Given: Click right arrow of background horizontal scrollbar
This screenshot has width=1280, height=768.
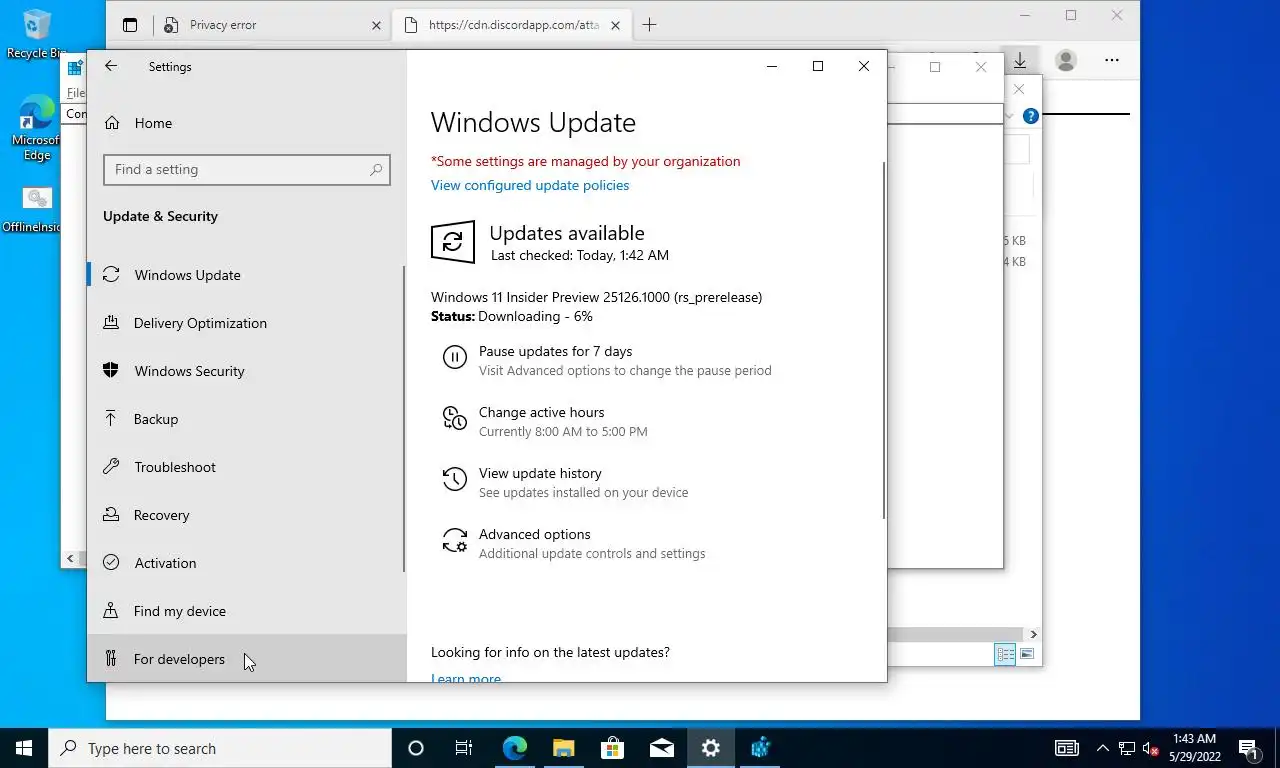Looking at the screenshot, I should point(1033,634).
